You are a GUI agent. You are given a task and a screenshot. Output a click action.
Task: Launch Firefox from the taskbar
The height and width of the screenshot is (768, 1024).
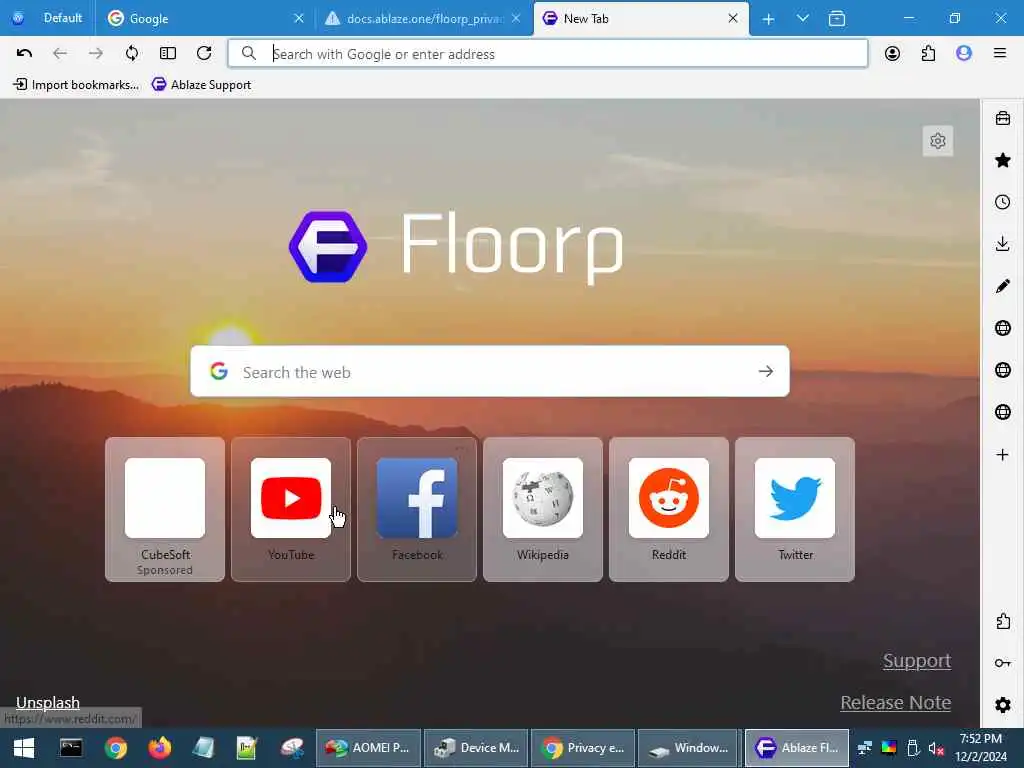coord(159,748)
